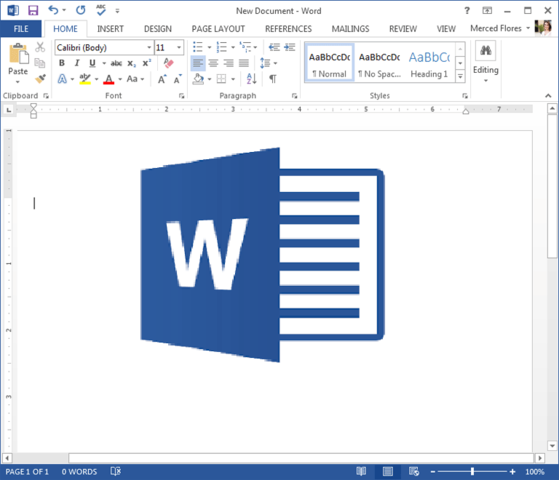Screen dimensions: 559x480
Task: Run spelling and grammar check icon
Action: (x=101, y=10)
